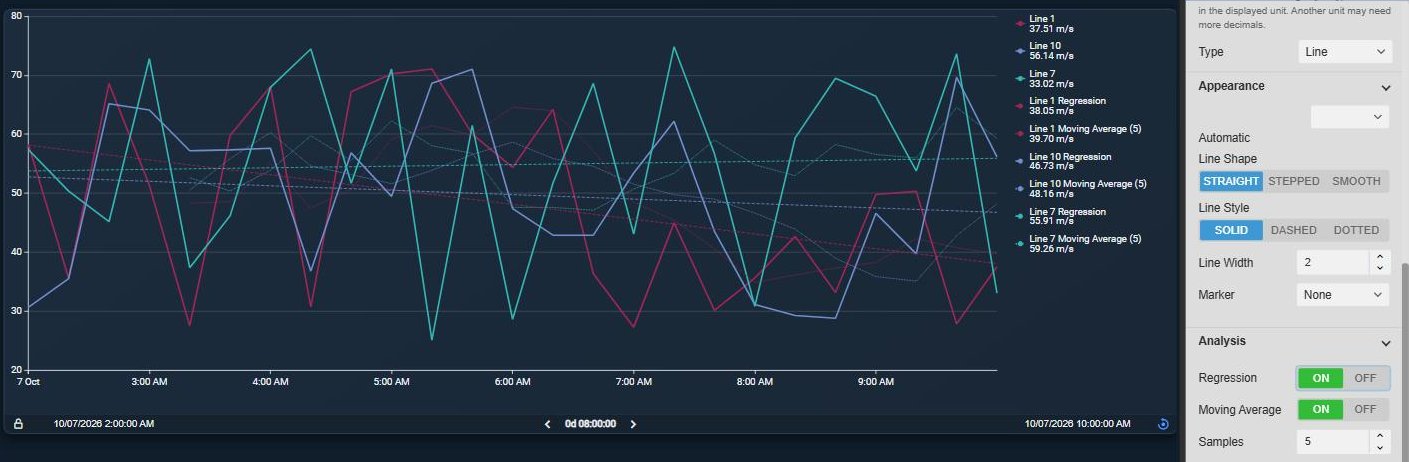The width and height of the screenshot is (1409, 462).
Task: Select STRAIGHT line shape
Action: [x=1231, y=181]
